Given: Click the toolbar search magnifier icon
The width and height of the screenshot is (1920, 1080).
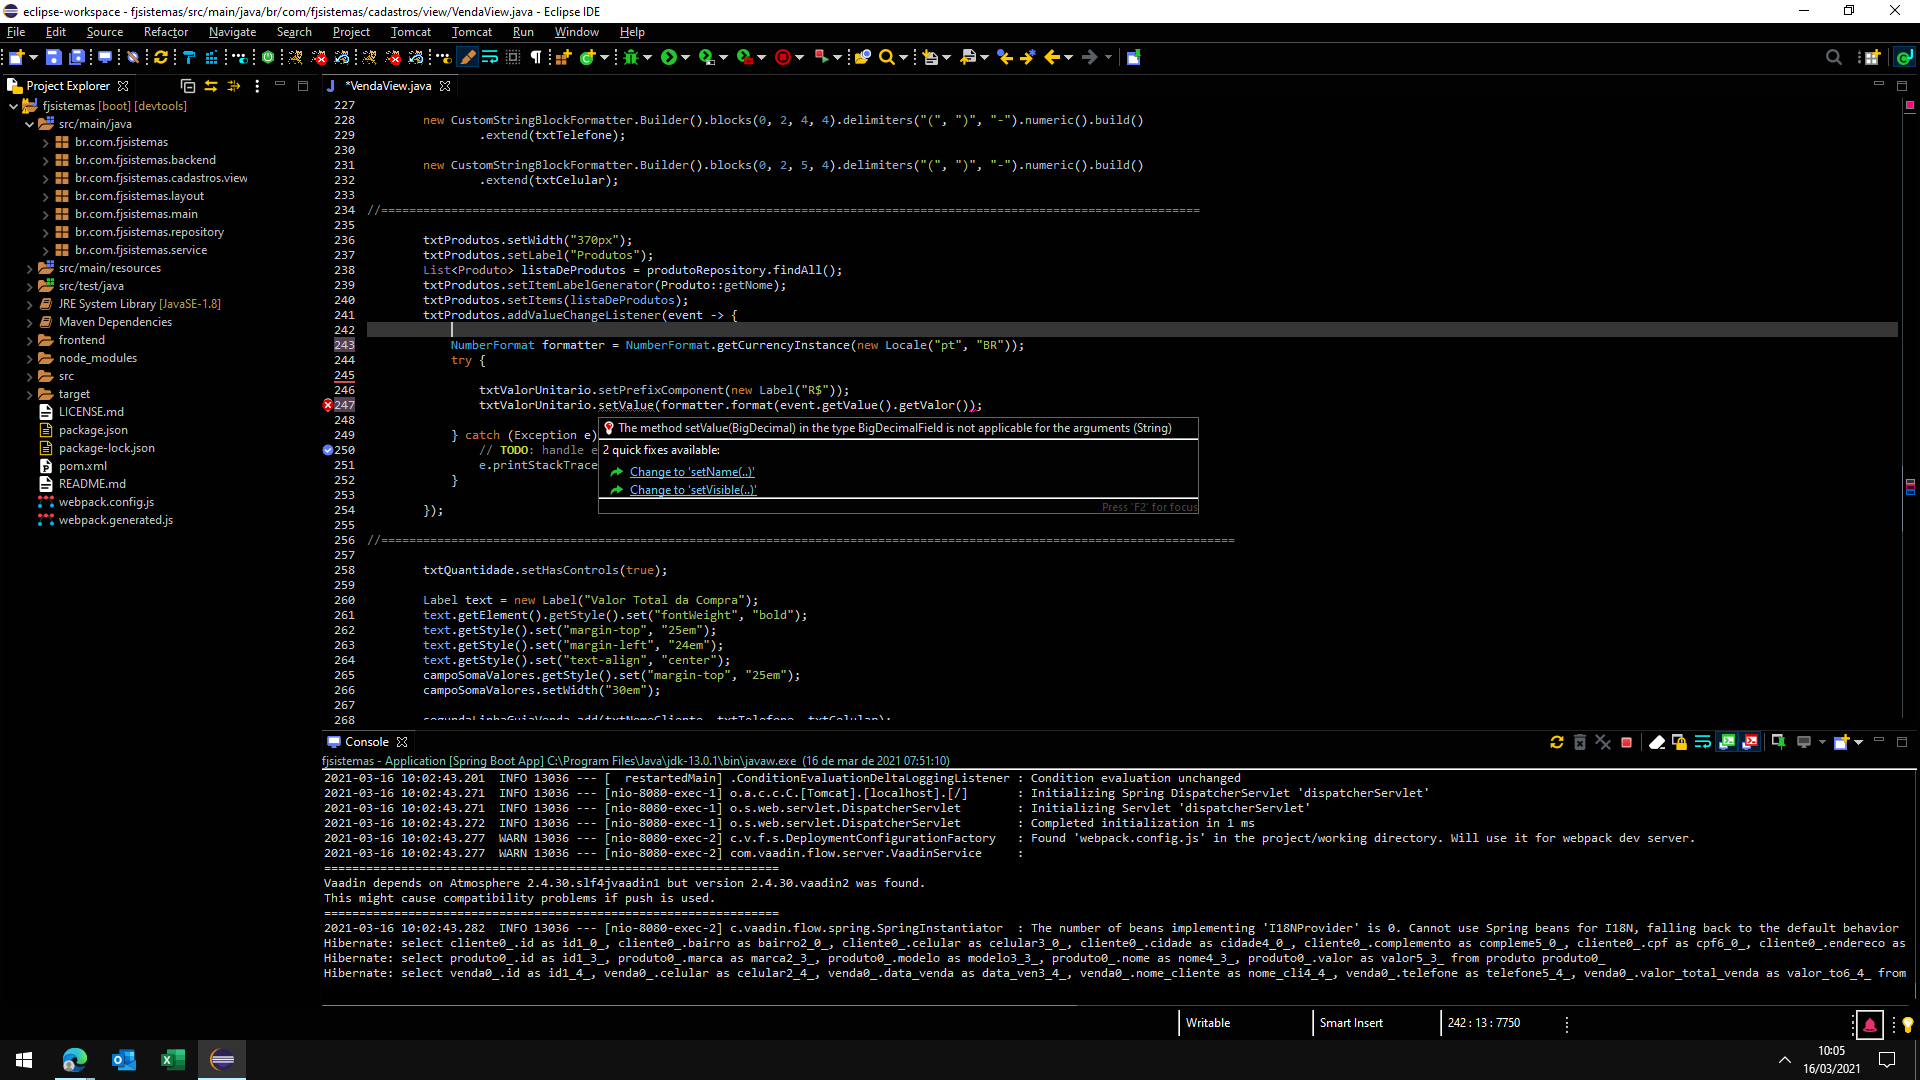Looking at the screenshot, I should 886,57.
